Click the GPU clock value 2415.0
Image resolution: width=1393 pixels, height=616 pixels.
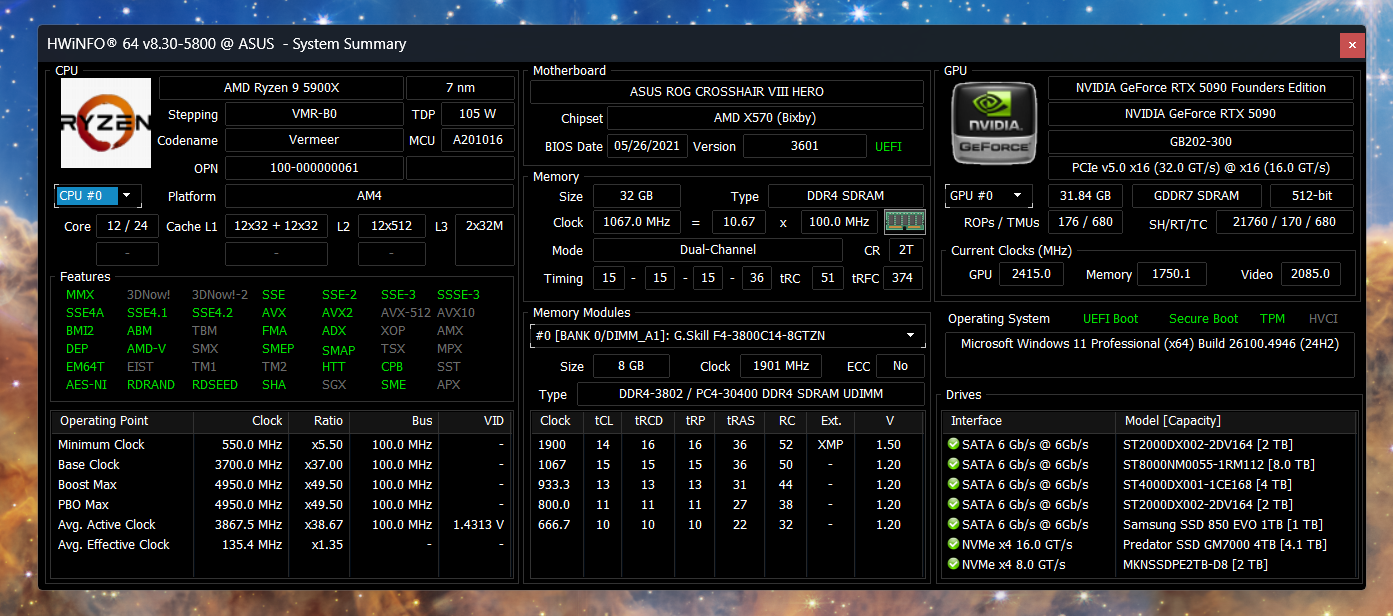click(x=1032, y=274)
